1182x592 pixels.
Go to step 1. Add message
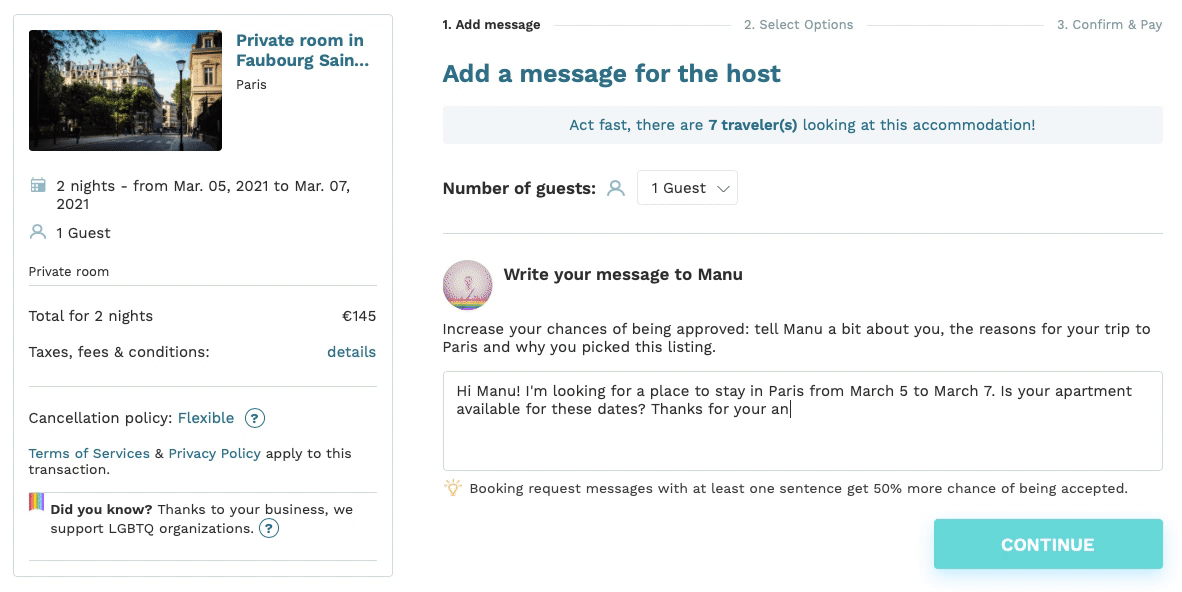pyautogui.click(x=491, y=25)
